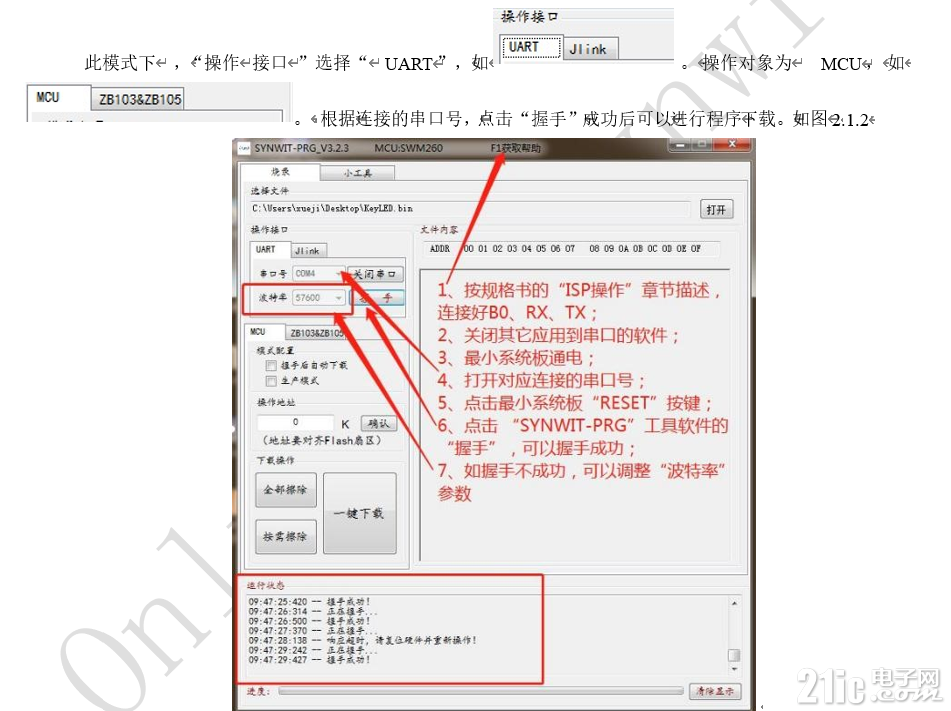The width and height of the screenshot is (951, 711).
Task: Click the 全部擦除 button
Action: (x=286, y=490)
